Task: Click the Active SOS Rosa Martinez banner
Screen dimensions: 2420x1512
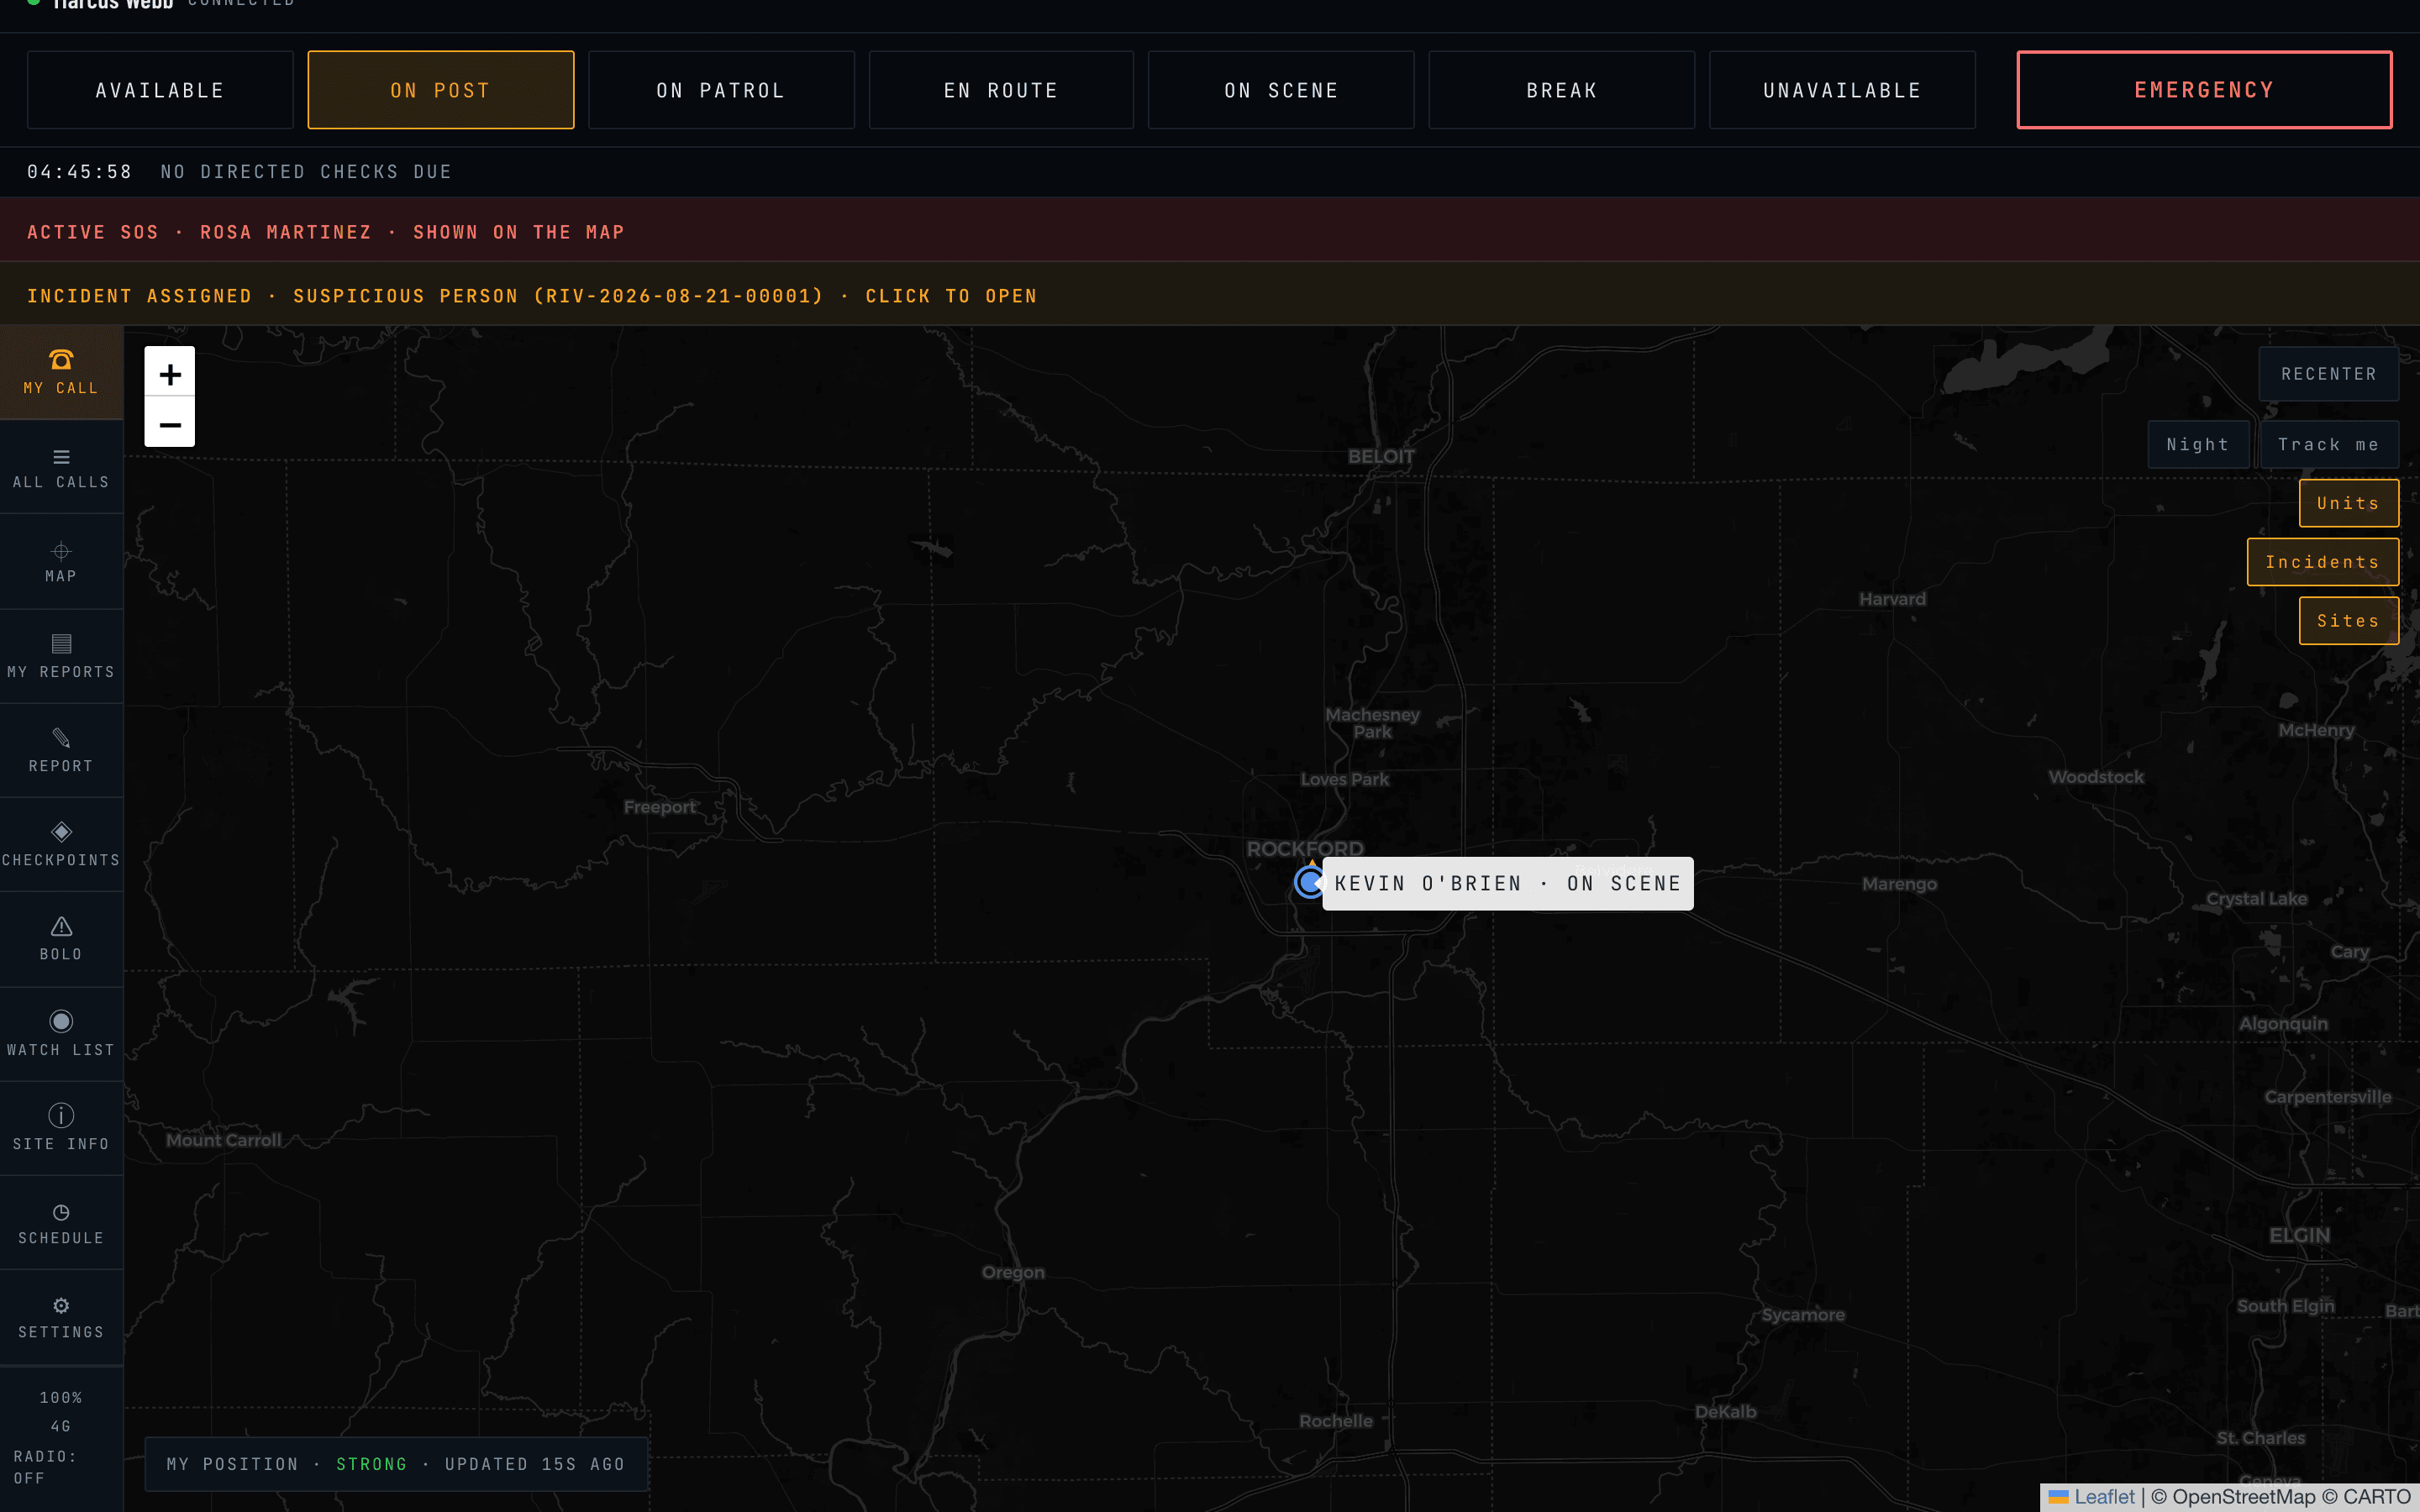Action: point(1210,232)
